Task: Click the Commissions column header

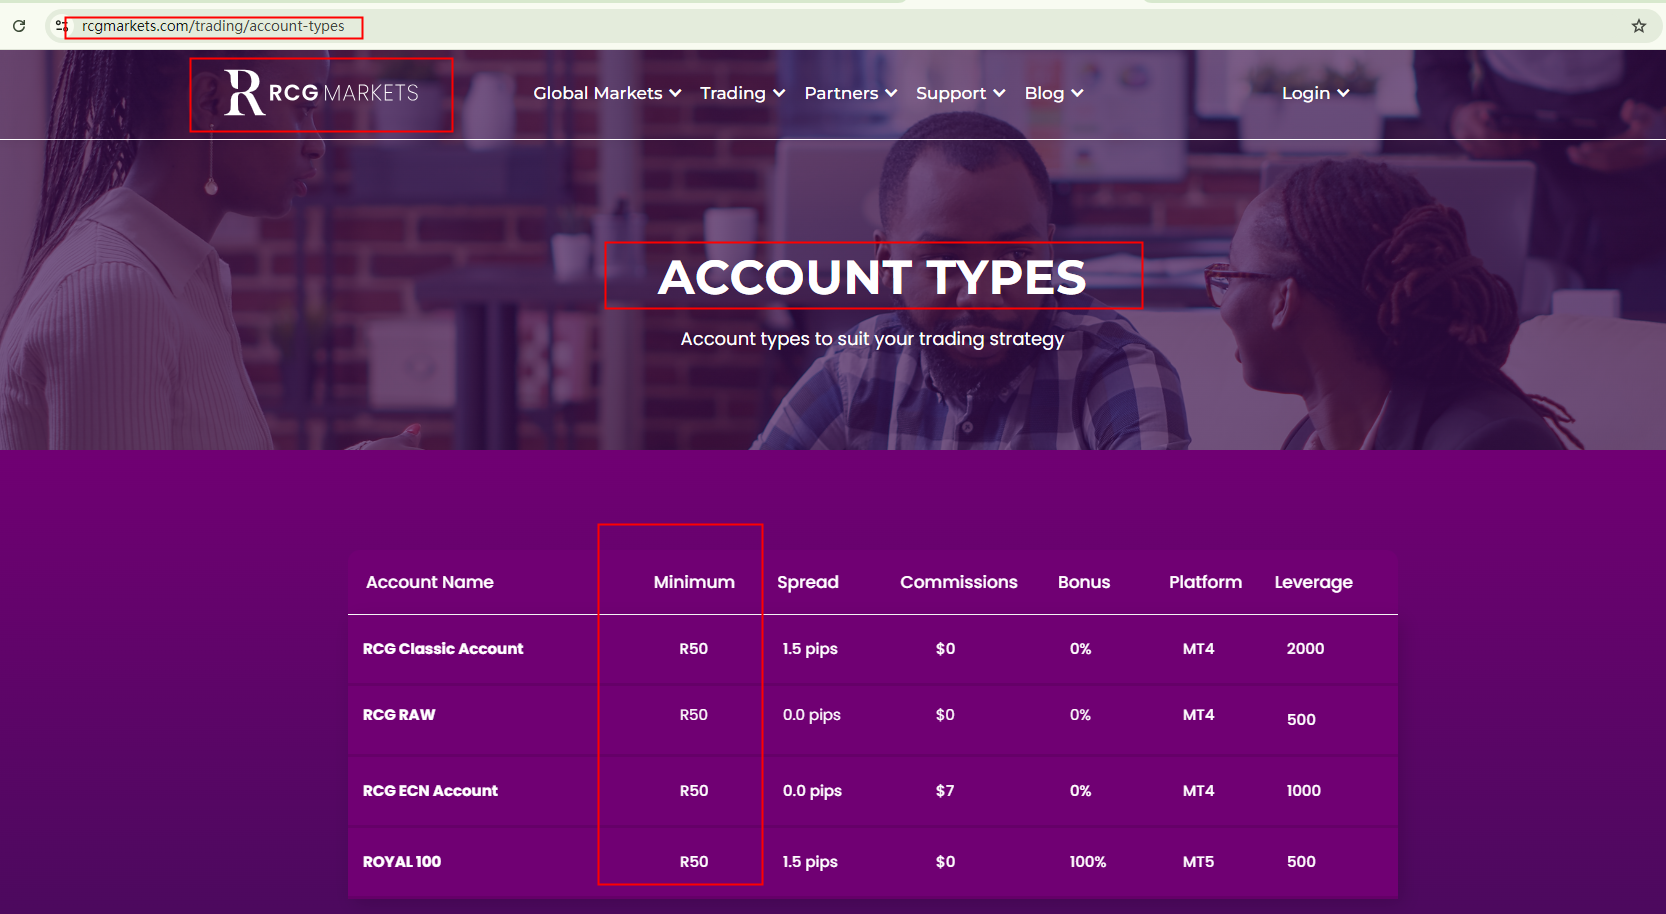Action: click(958, 582)
